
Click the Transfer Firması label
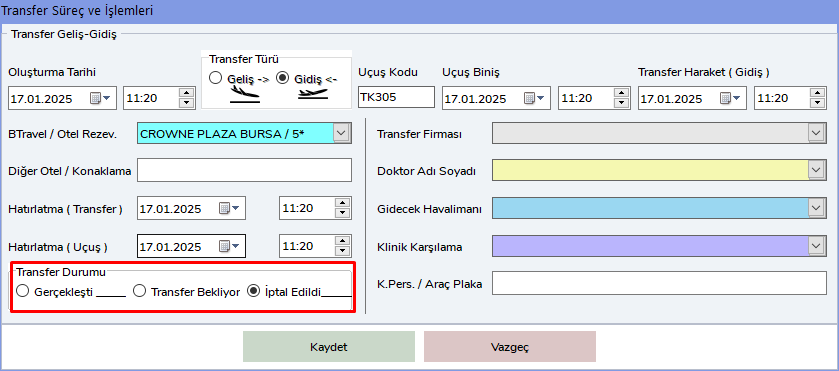pos(420,134)
